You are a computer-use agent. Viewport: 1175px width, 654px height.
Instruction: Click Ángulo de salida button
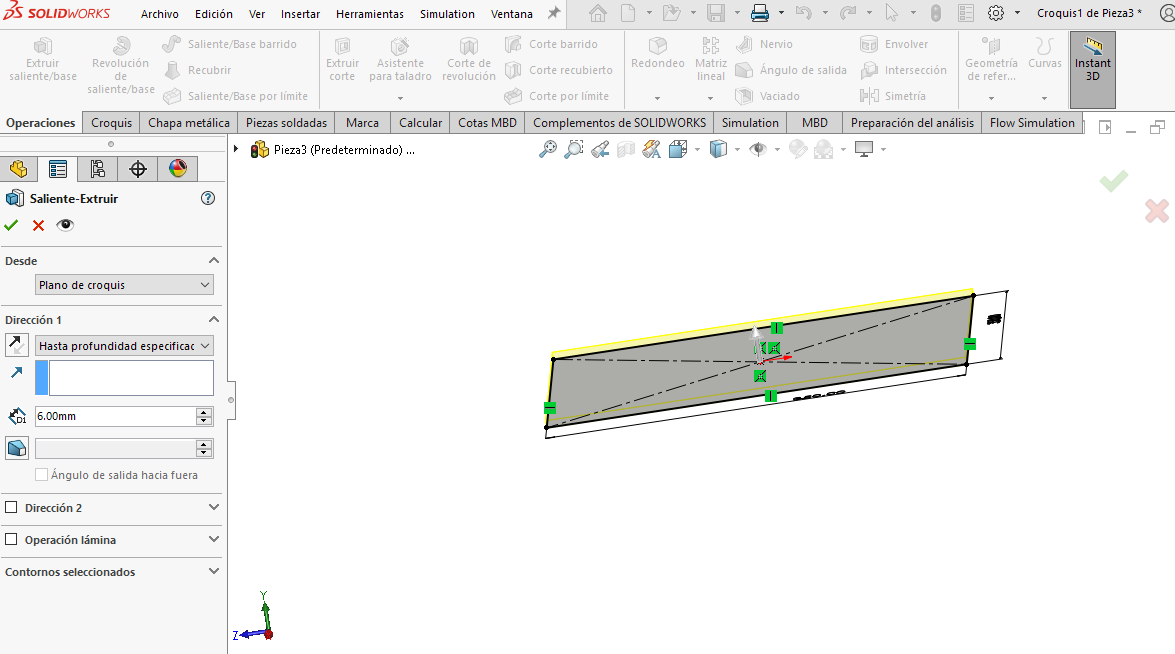point(791,70)
